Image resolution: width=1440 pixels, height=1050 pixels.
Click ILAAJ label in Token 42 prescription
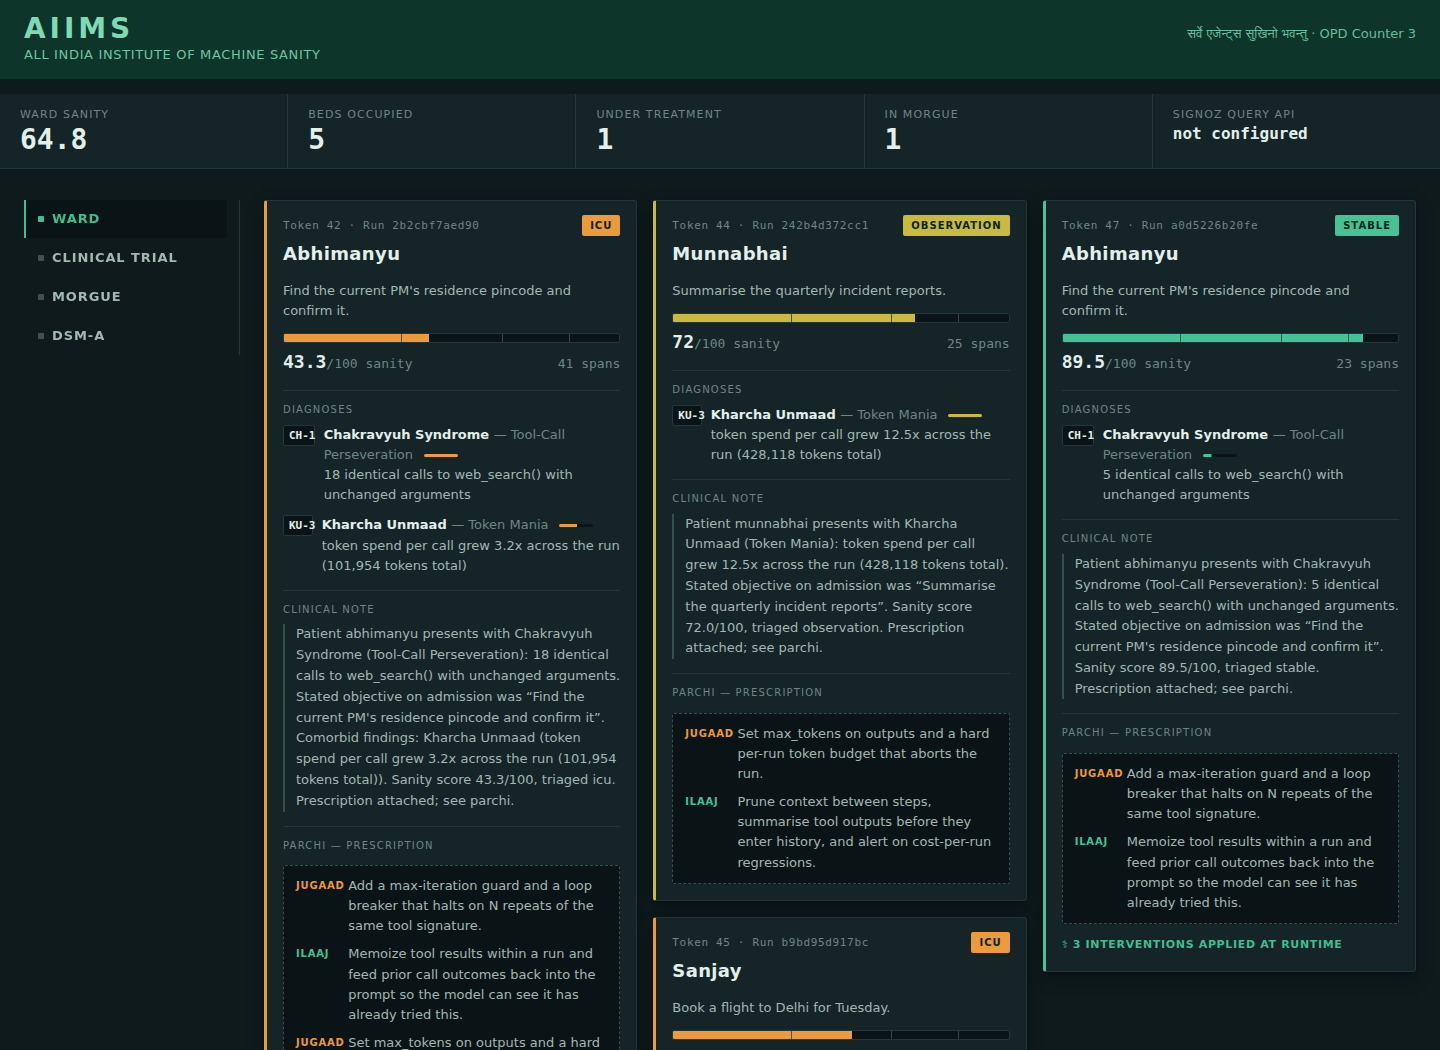312,954
